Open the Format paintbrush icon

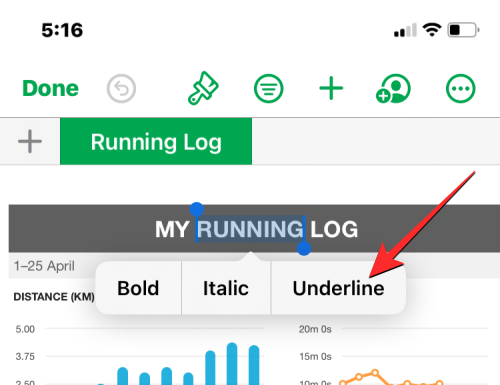[x=203, y=88]
